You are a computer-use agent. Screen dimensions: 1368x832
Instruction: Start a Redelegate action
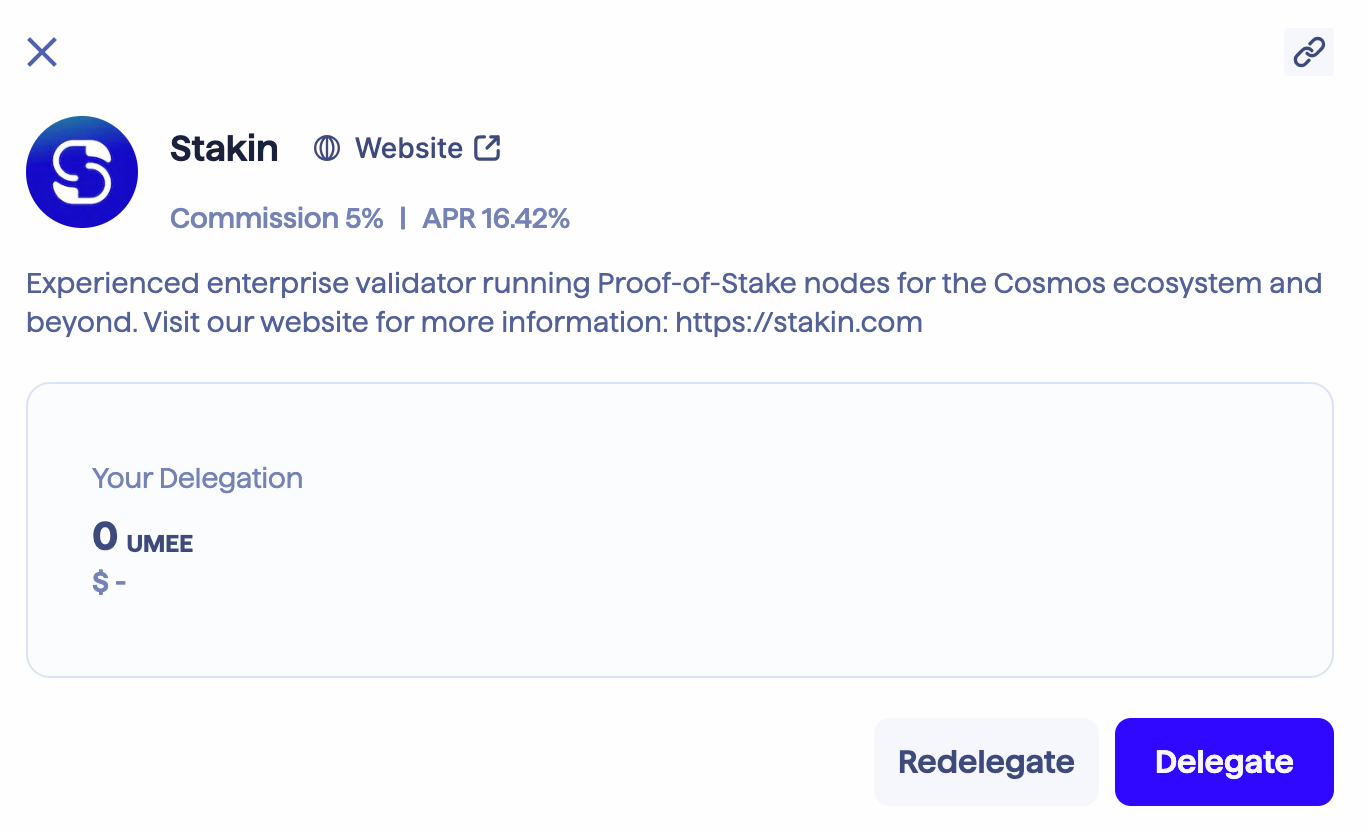tap(986, 762)
